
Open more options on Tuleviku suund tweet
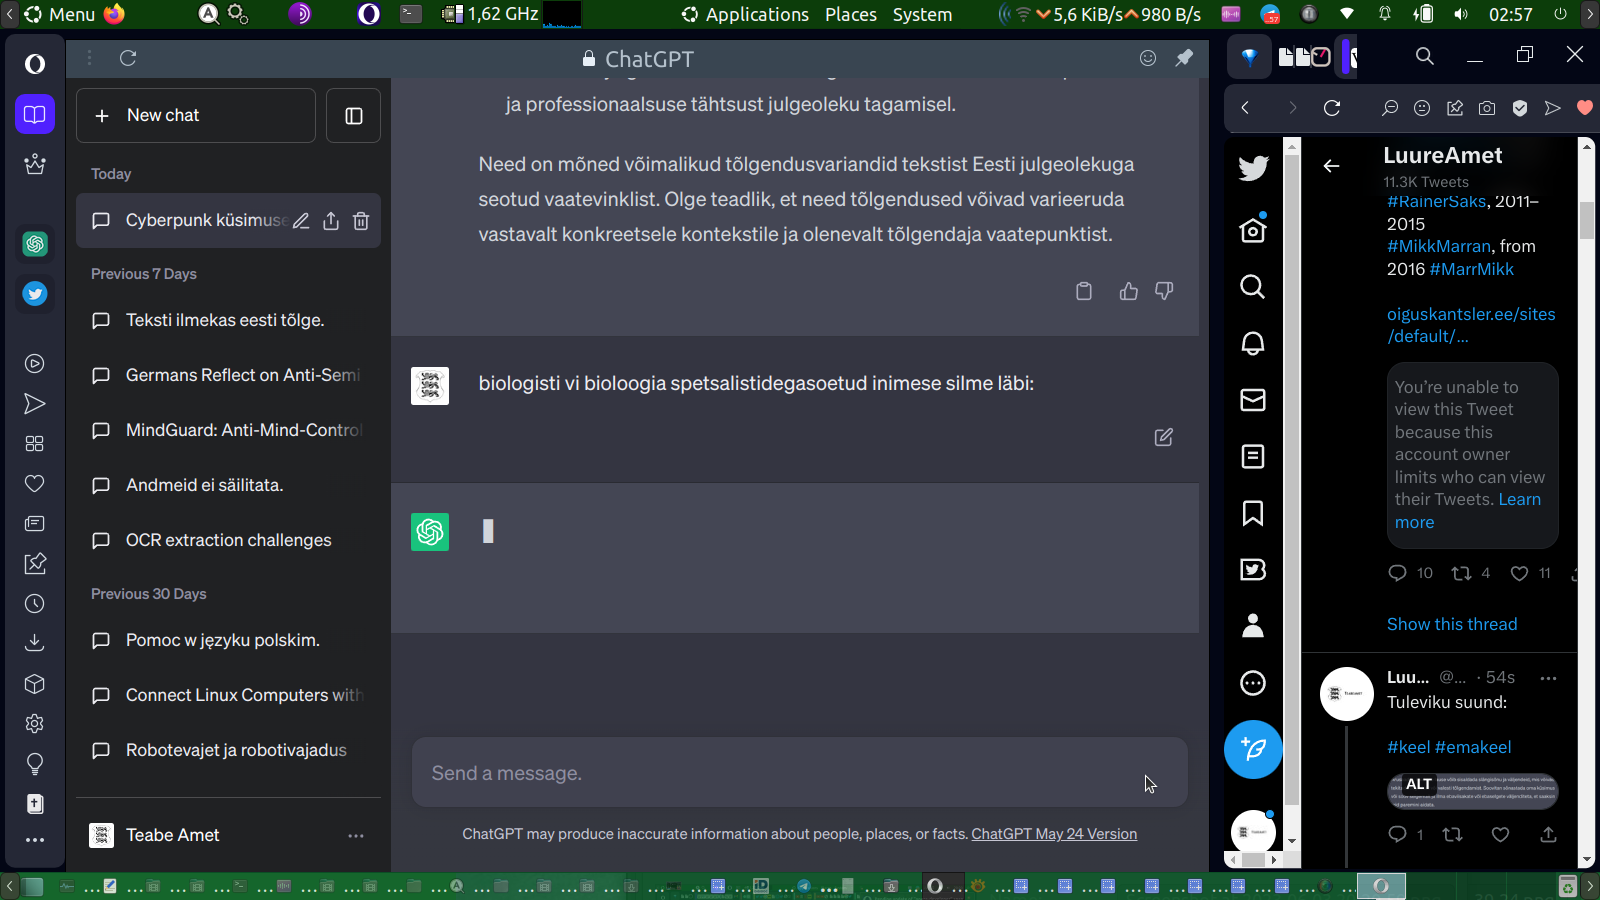click(1549, 678)
